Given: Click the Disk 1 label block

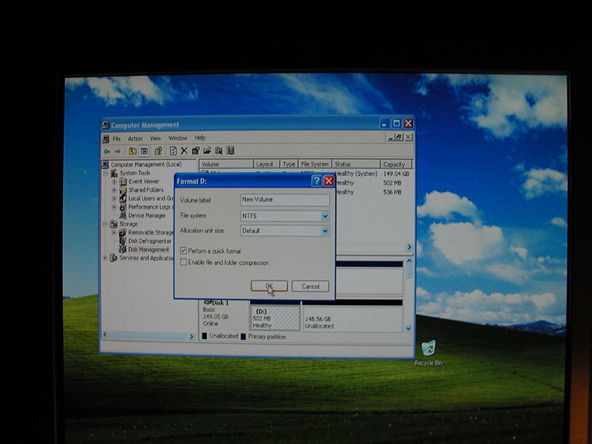Looking at the screenshot, I should pyautogui.click(x=224, y=314).
